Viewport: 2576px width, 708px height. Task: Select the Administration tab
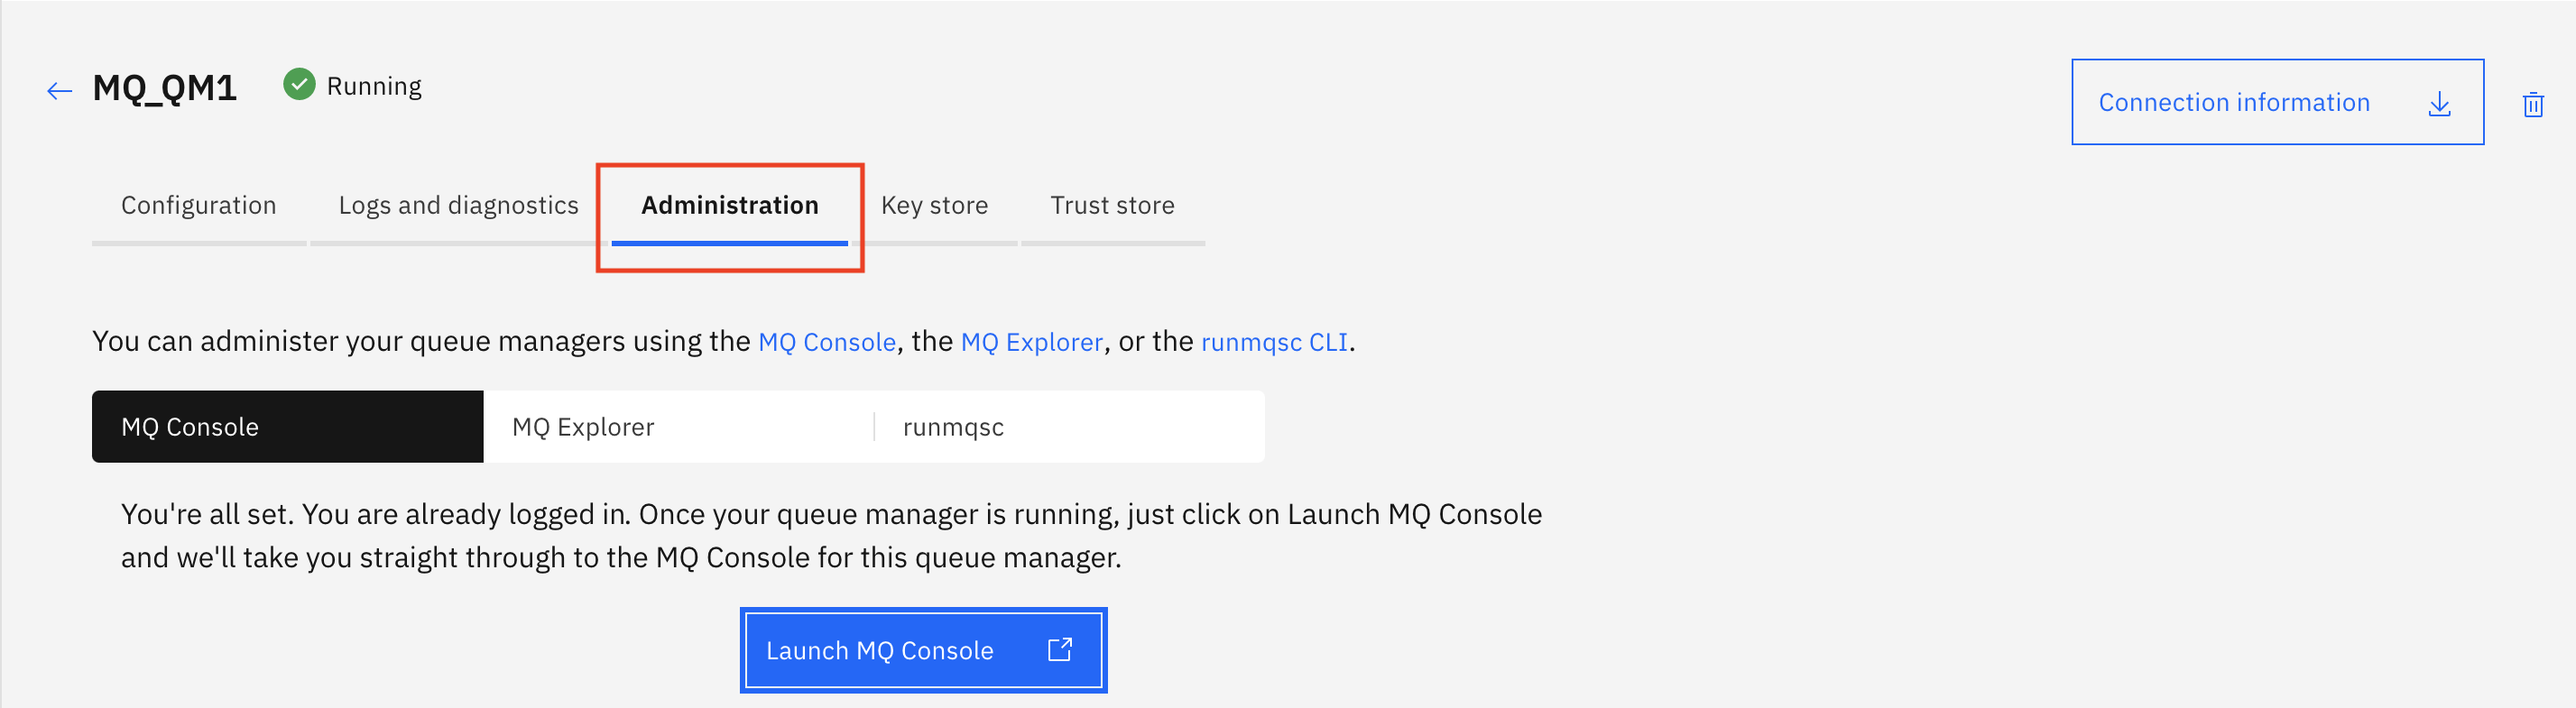coord(730,206)
